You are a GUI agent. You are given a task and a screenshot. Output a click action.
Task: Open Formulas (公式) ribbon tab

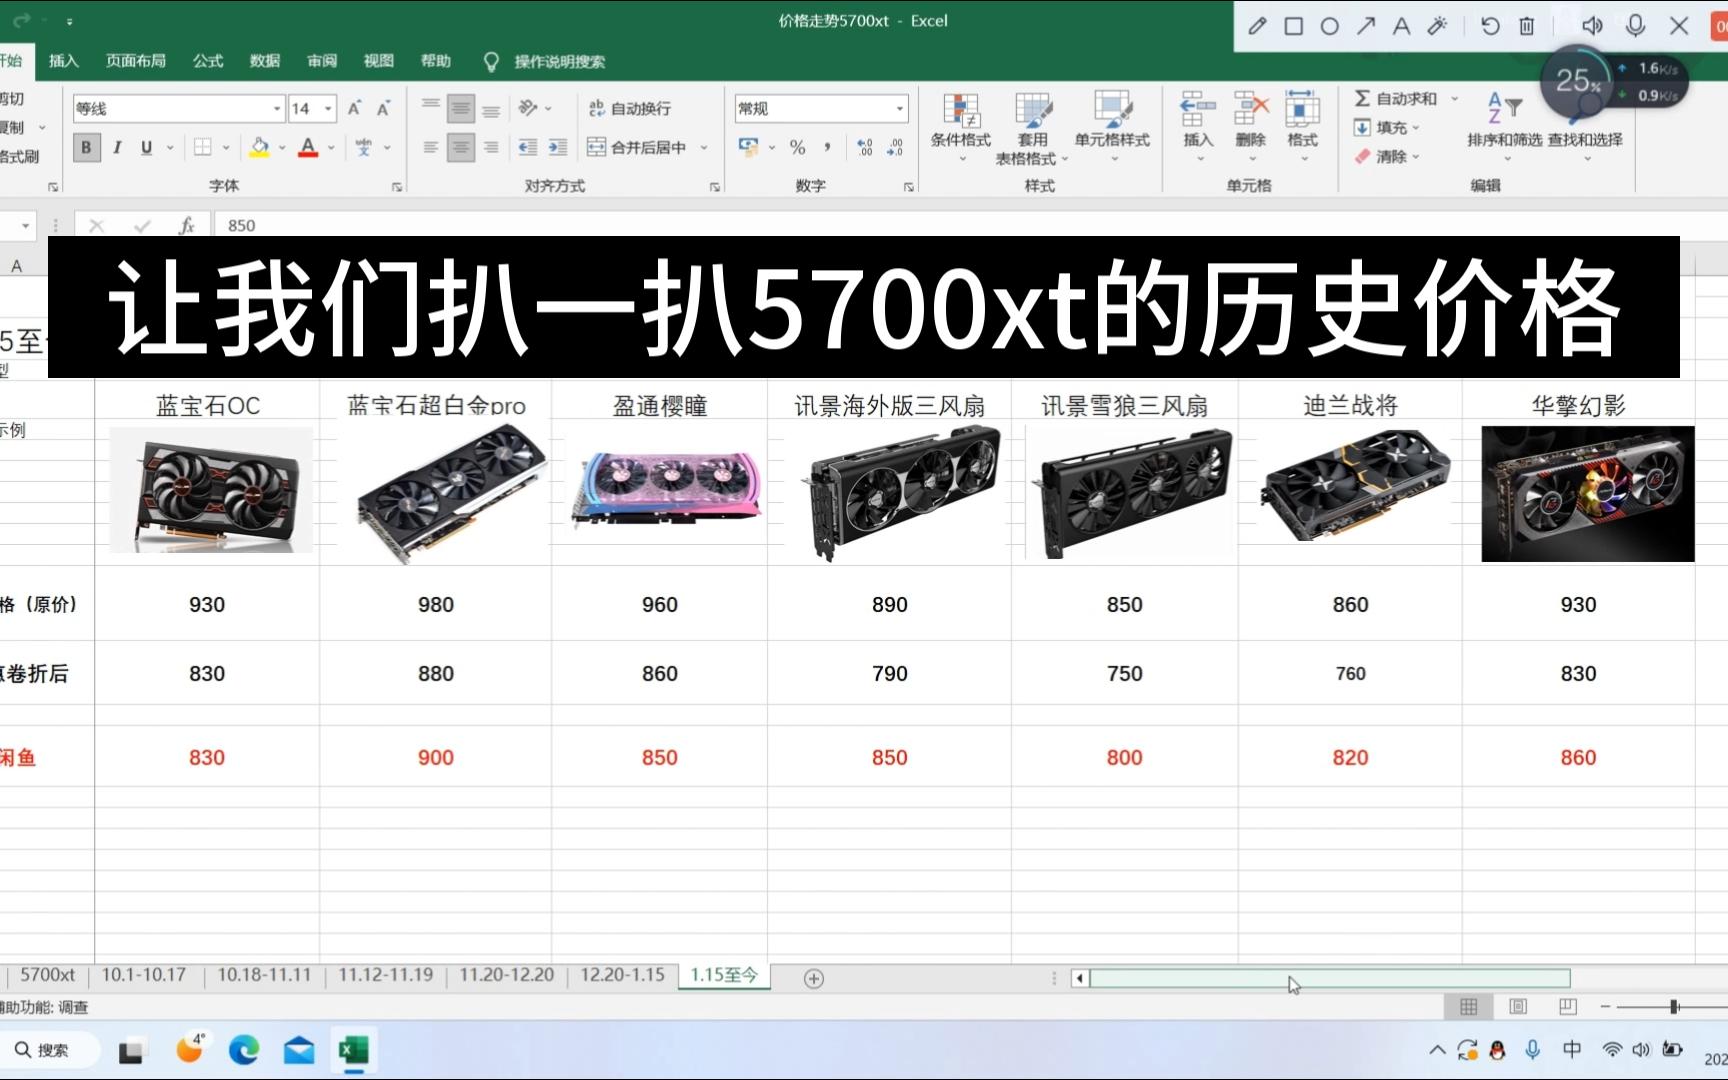208,61
